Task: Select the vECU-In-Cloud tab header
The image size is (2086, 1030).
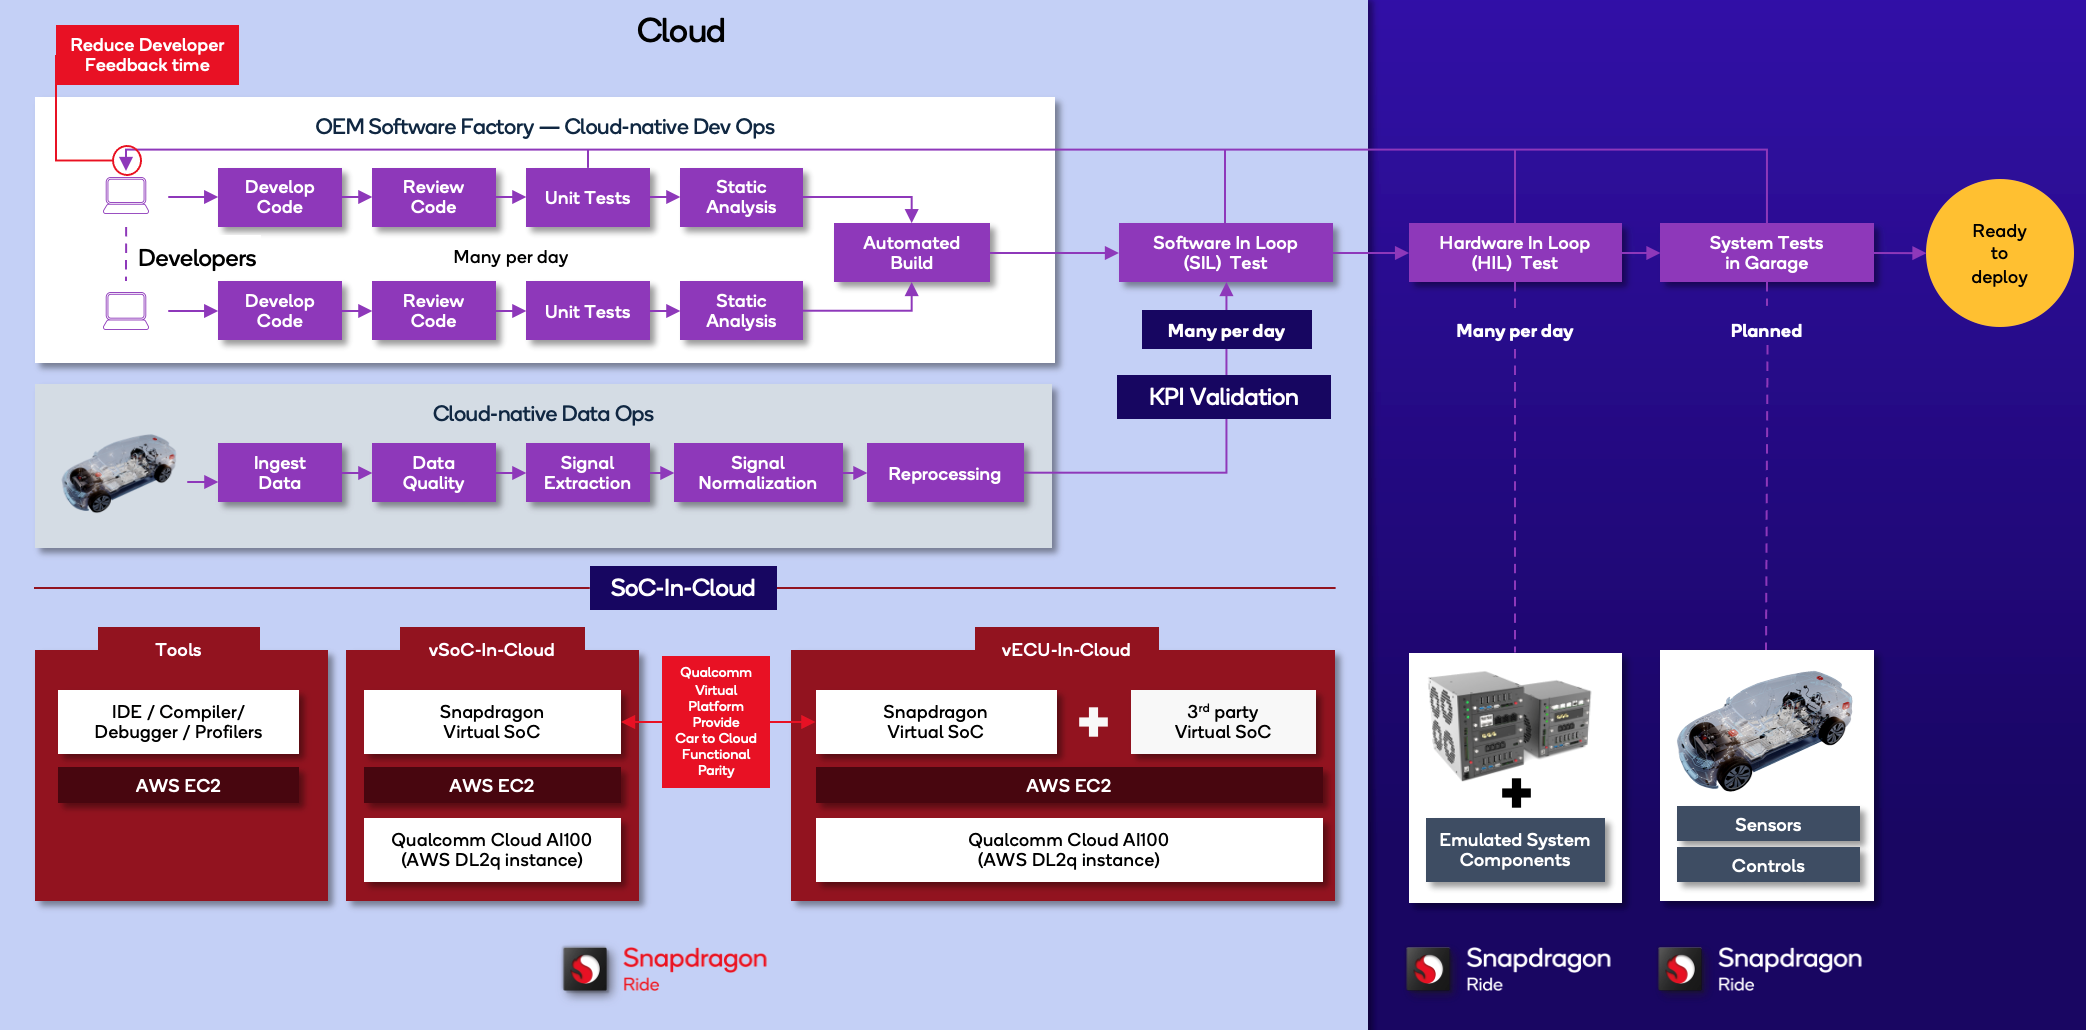Action: click(1066, 649)
